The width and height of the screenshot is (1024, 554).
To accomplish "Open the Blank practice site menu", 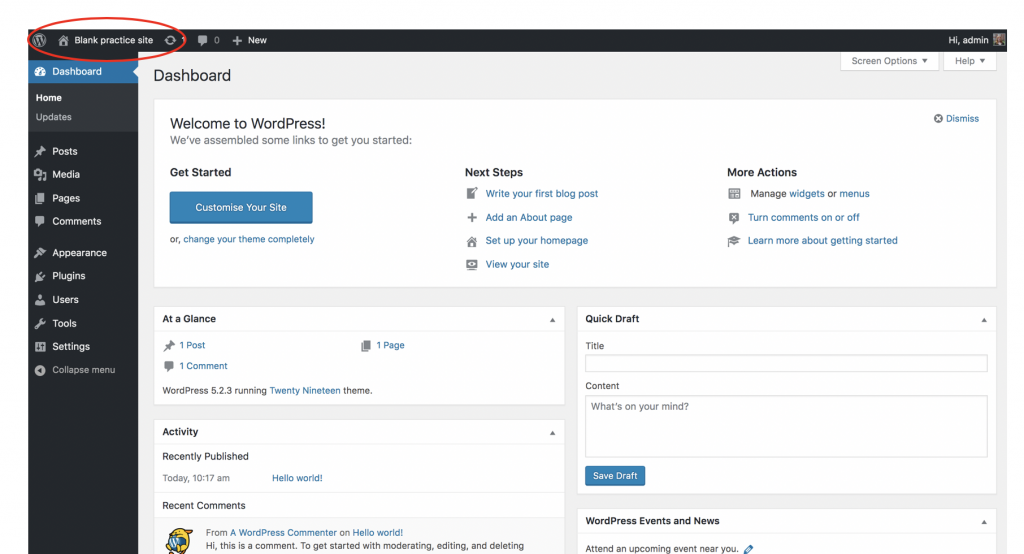I will [114, 41].
